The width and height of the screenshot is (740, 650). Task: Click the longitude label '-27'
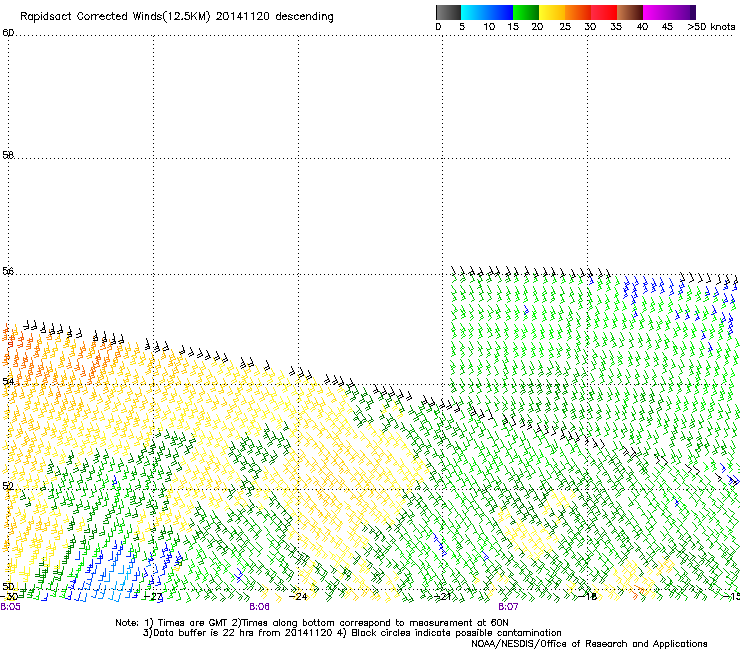(153, 597)
